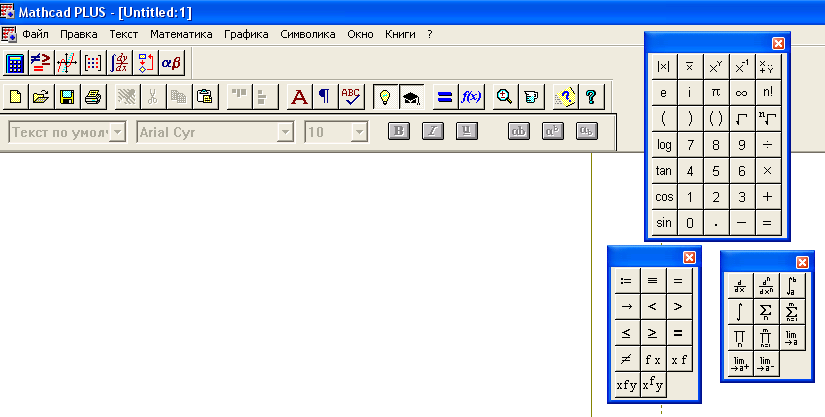This screenshot has width=825, height=417.
Task: Open the Greek symbols palette button
Action: (x=172, y=63)
